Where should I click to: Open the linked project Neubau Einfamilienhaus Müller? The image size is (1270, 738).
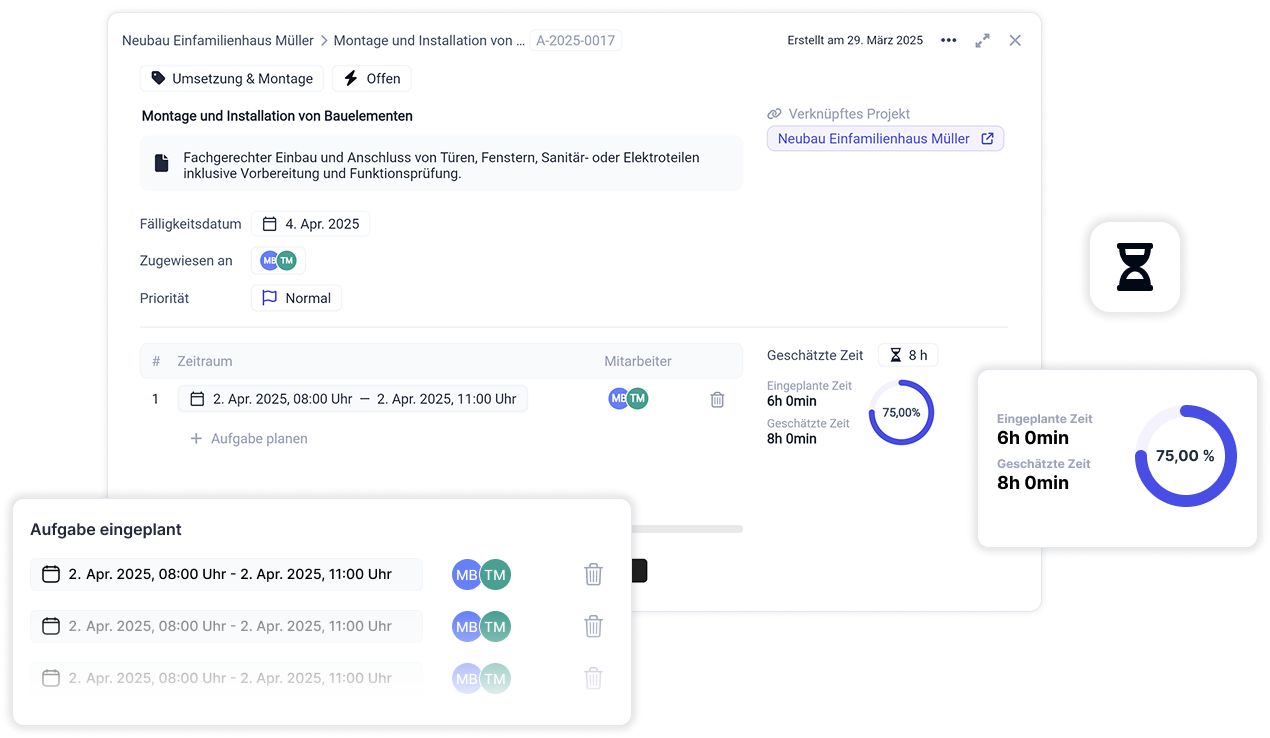(x=885, y=139)
